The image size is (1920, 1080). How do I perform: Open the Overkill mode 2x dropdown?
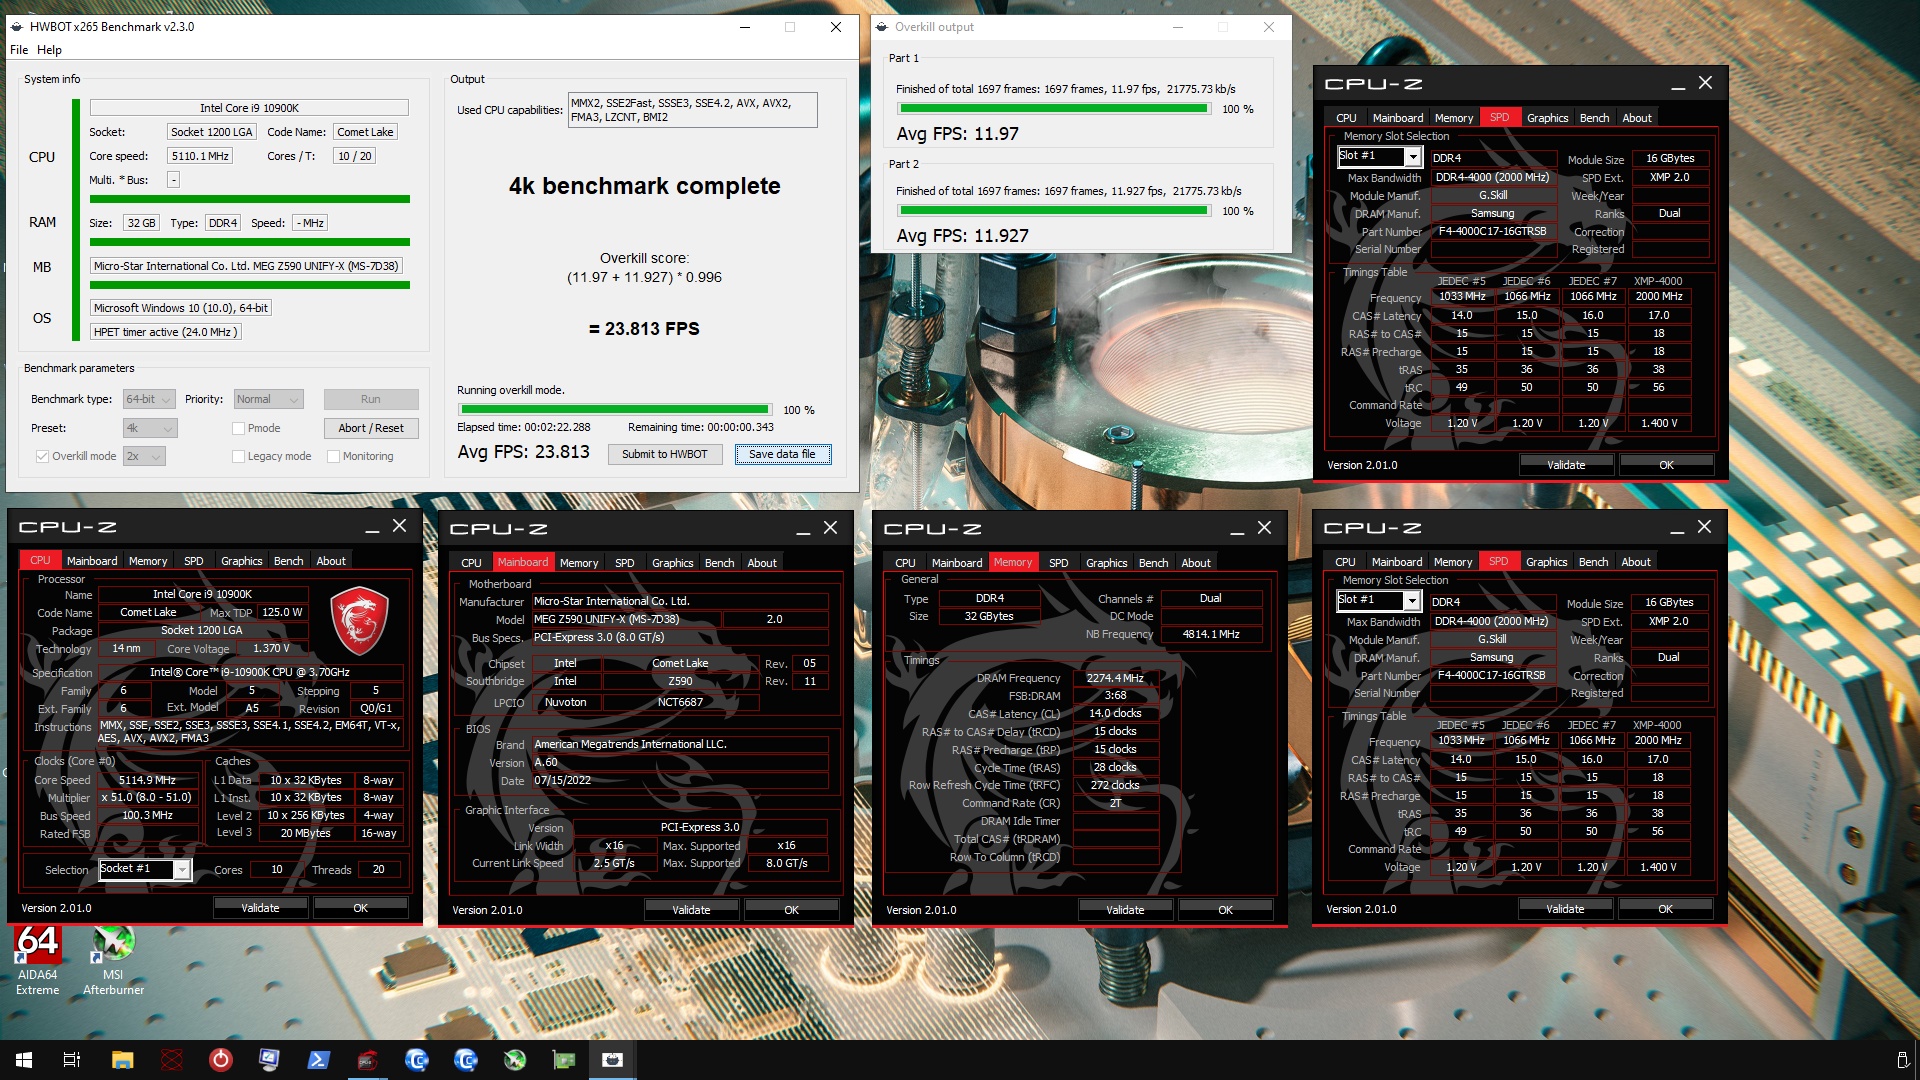(x=144, y=456)
